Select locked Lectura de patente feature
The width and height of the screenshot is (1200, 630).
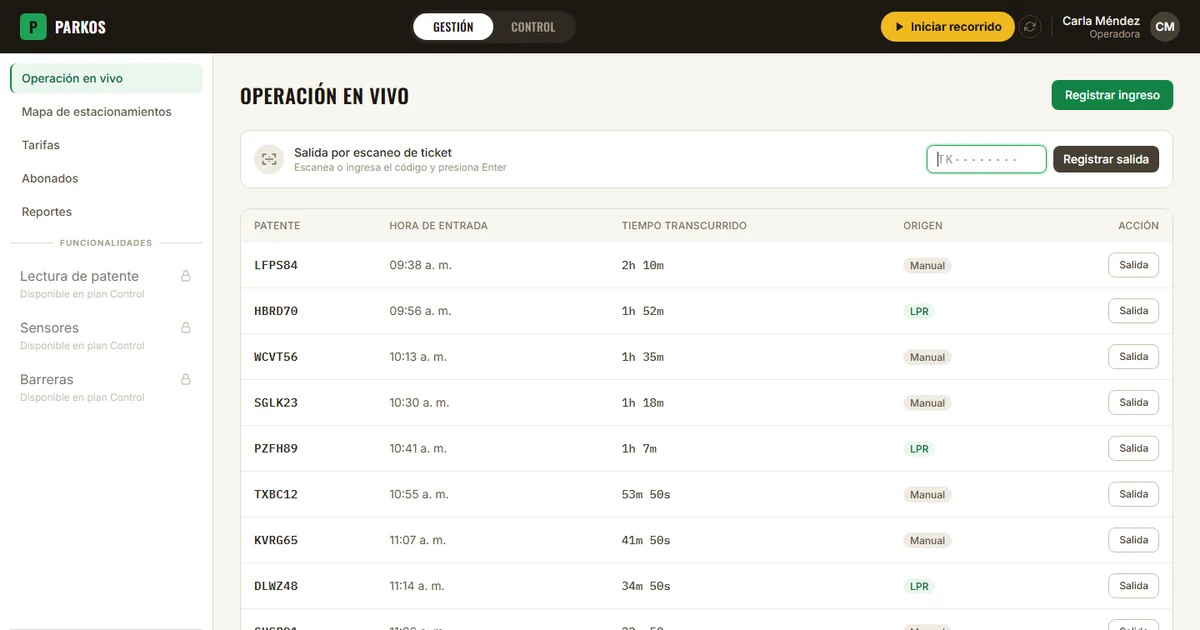pyautogui.click(x=106, y=284)
